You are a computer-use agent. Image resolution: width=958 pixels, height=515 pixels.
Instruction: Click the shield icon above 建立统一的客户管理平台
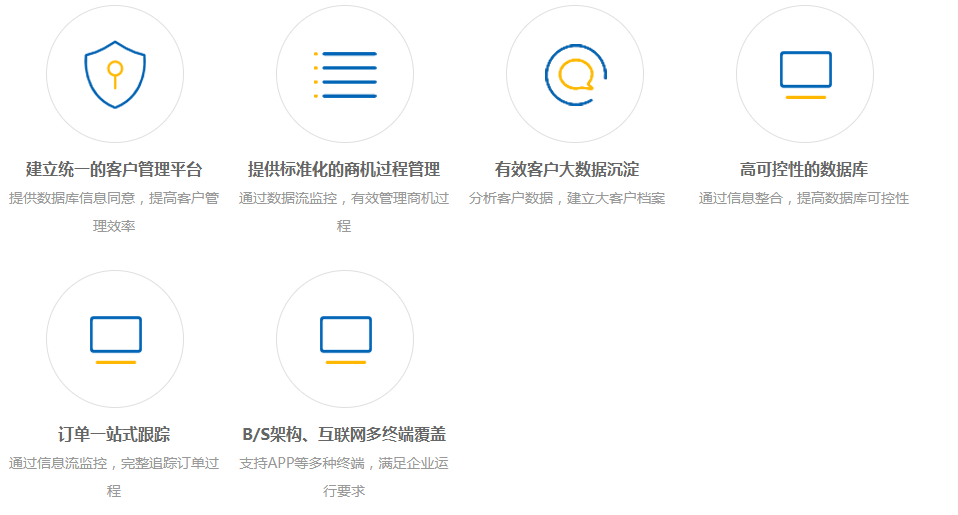pos(115,74)
